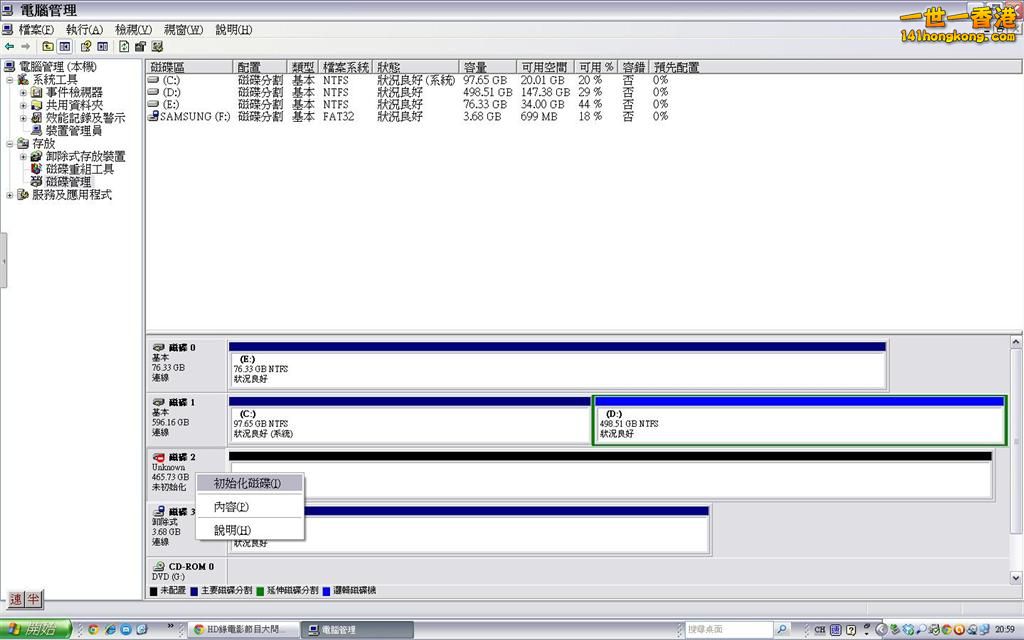Viewport: 1024px width, 640px height.
Task: Open the 檢視 menu in menu bar
Action: (133, 30)
